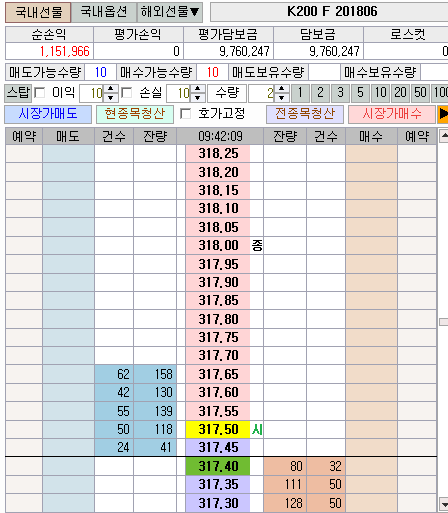Open the 해외선물 dropdown
Viewport: 448px width, 513px height.
click(x=170, y=12)
